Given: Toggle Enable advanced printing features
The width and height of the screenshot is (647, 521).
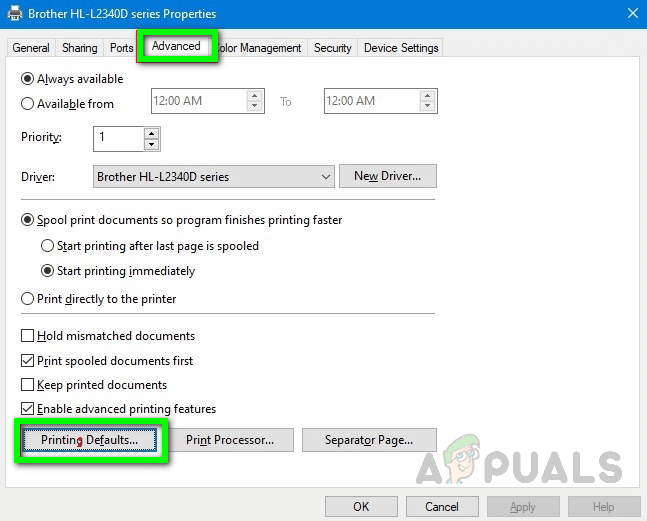Looking at the screenshot, I should [x=28, y=409].
